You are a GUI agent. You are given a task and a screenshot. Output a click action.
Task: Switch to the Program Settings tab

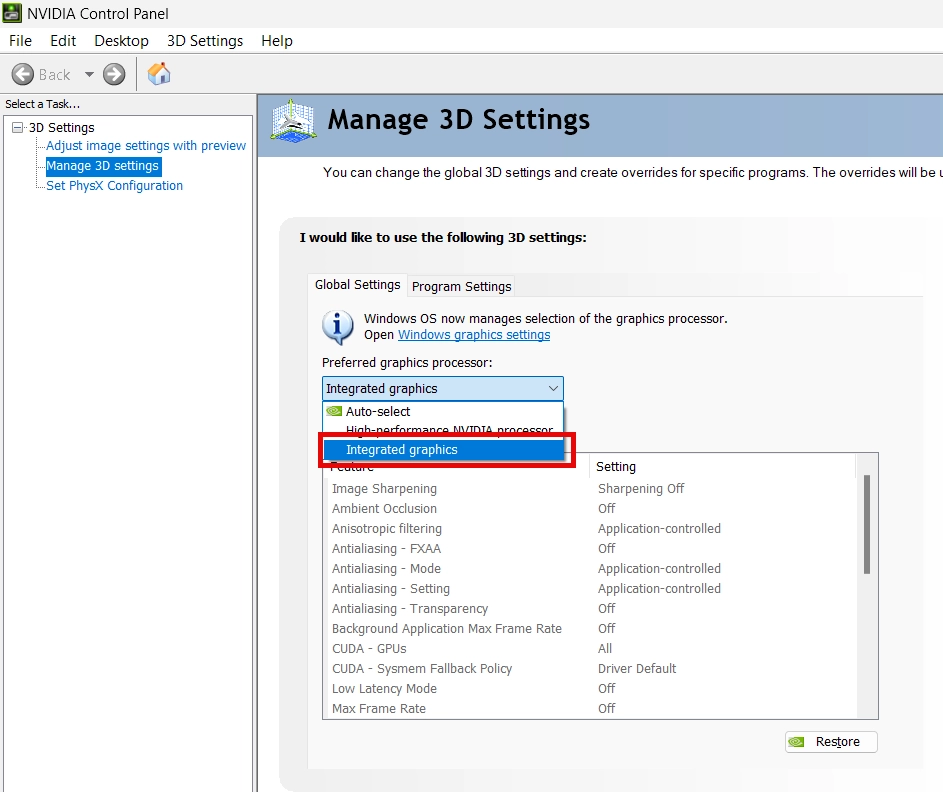(461, 286)
